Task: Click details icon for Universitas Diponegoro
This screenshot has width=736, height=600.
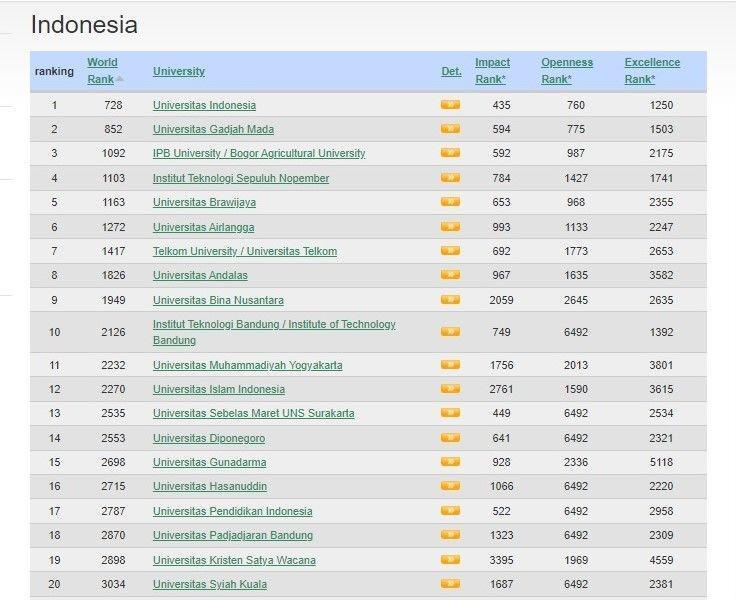Action: pyautogui.click(x=450, y=438)
